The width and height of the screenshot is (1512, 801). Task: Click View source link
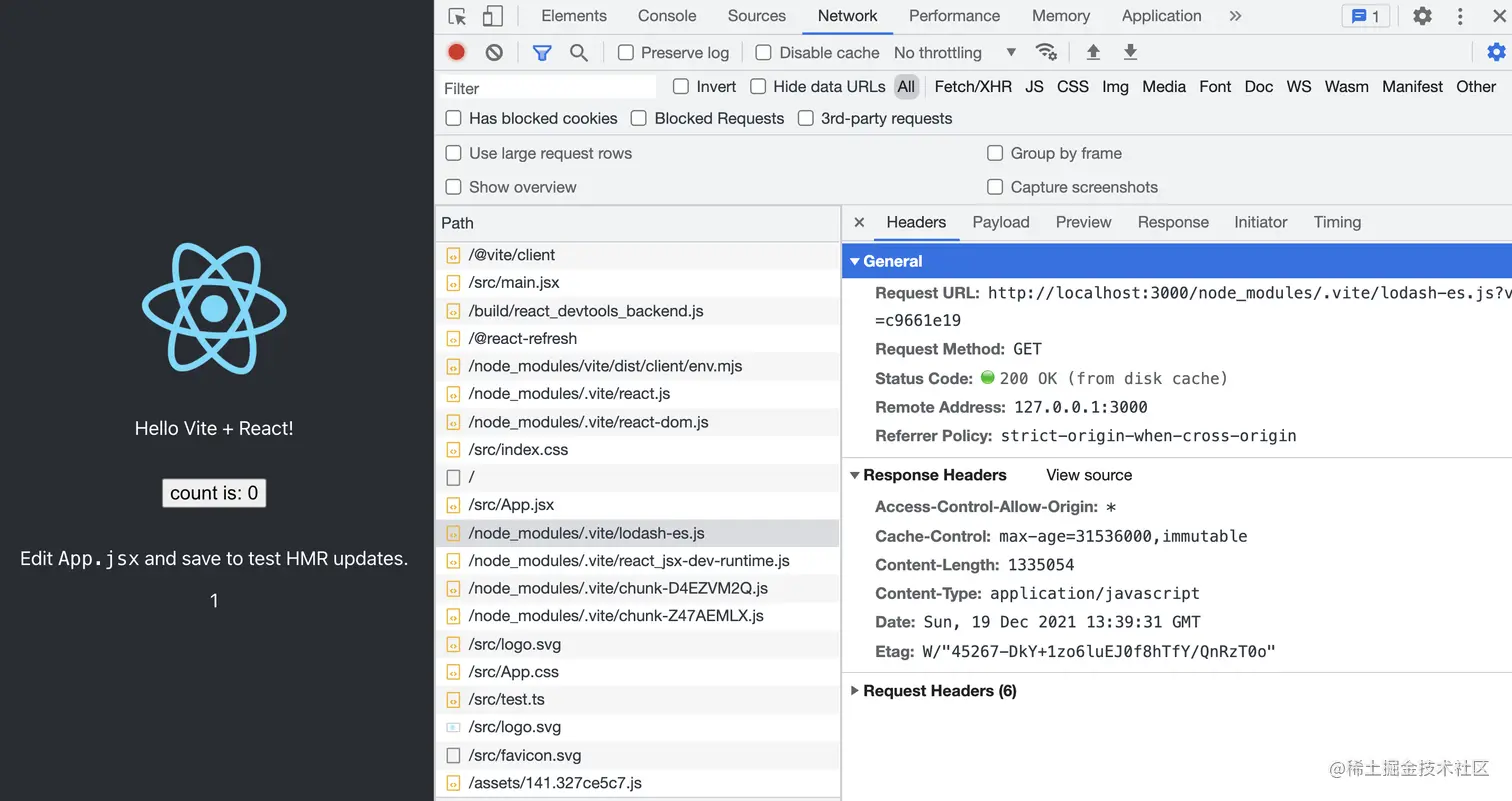click(x=1089, y=475)
